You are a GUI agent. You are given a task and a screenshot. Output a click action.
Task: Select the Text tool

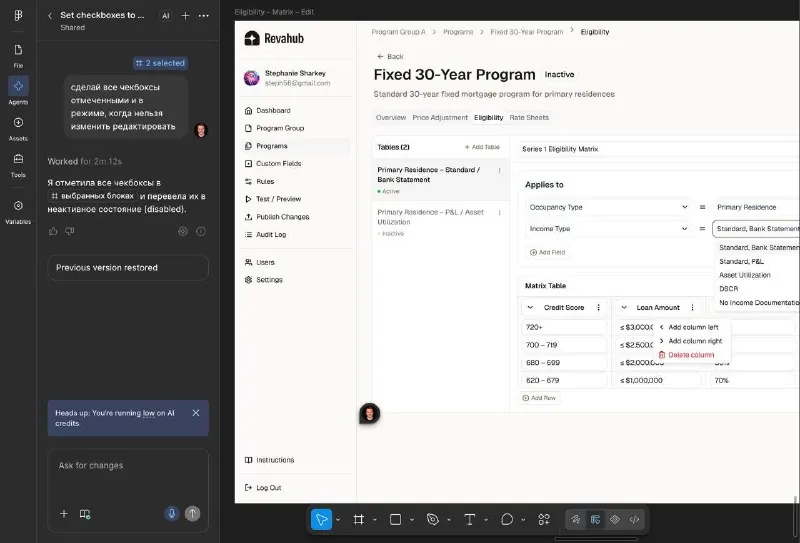click(x=469, y=520)
